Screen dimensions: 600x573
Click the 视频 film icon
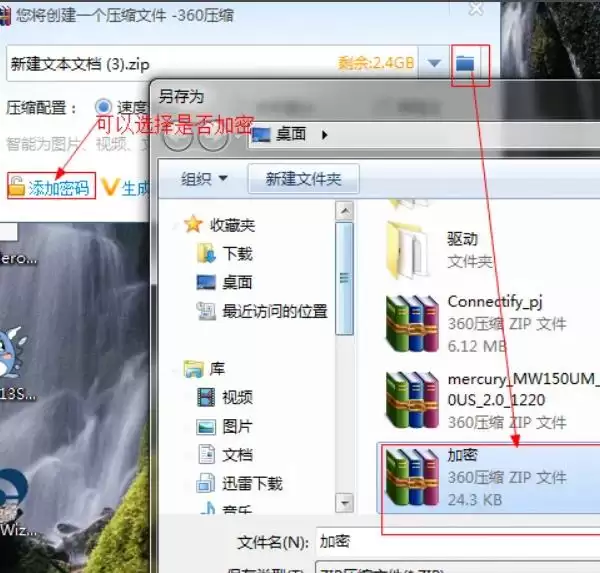point(206,397)
